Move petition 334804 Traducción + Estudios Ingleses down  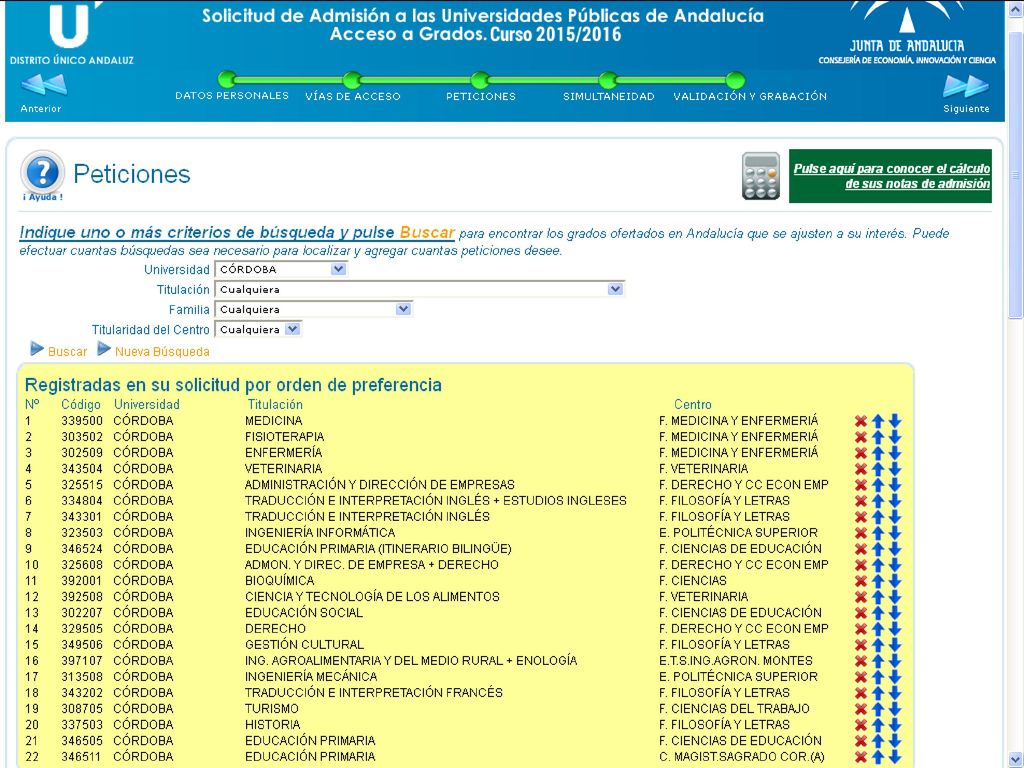(895, 501)
